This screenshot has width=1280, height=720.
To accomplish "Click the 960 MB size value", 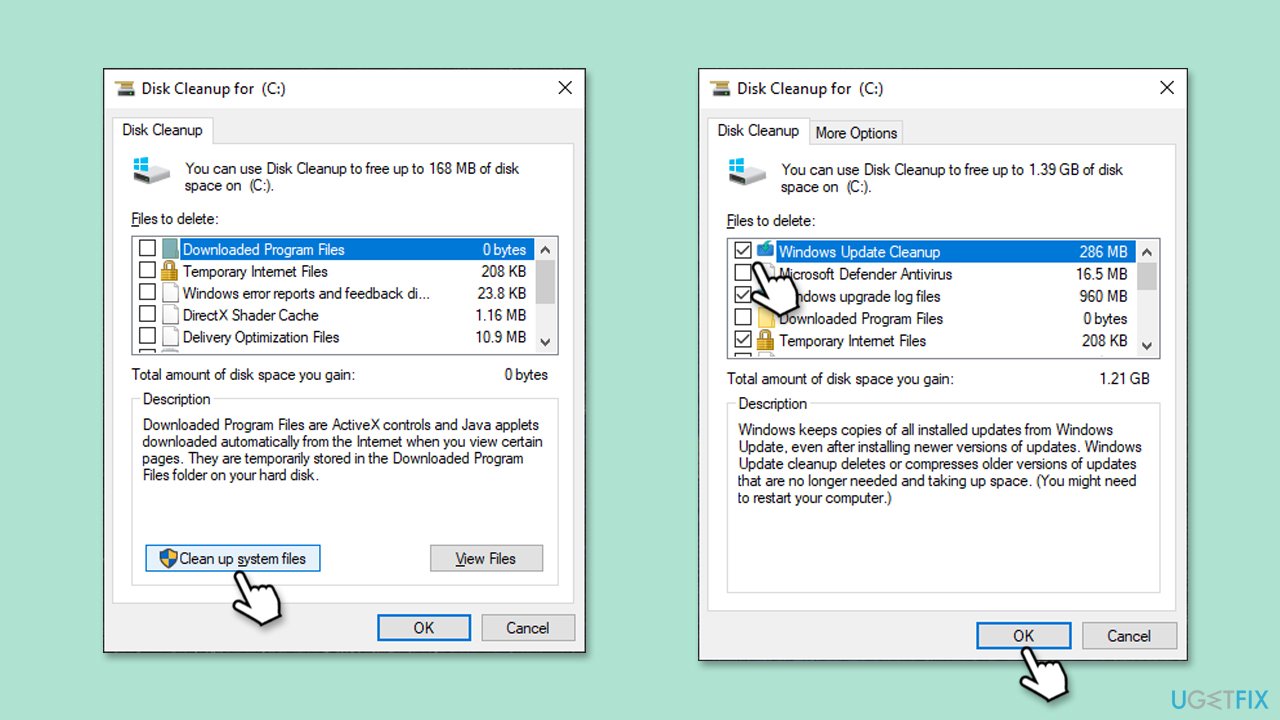I will 1103,296.
